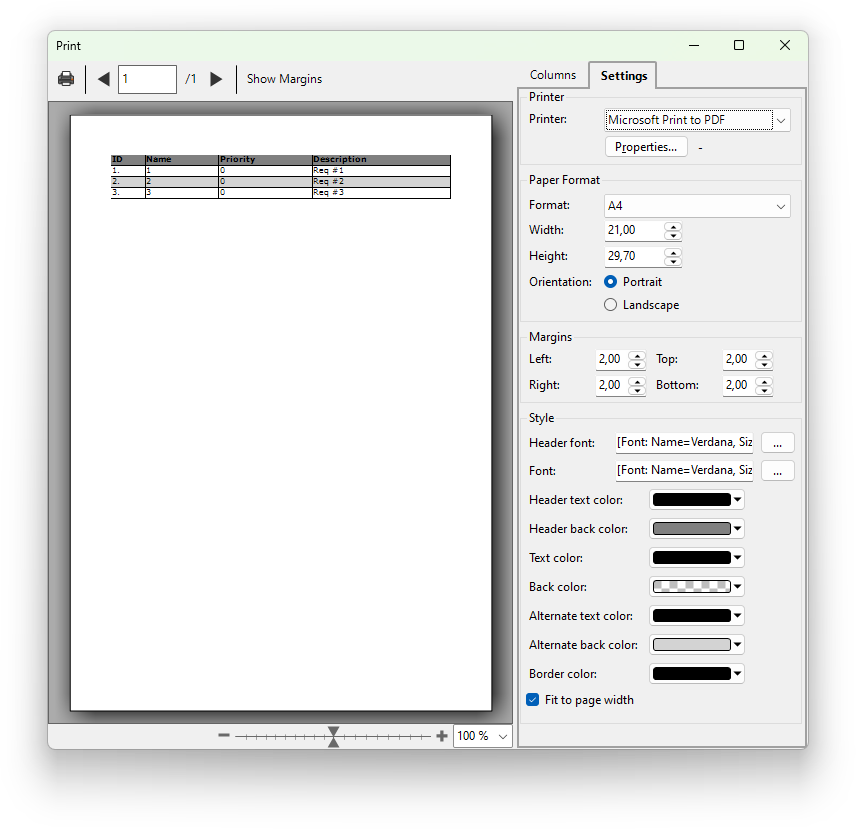The height and width of the screenshot is (829, 856).
Task: Open Header font chooser button
Action: [777, 443]
